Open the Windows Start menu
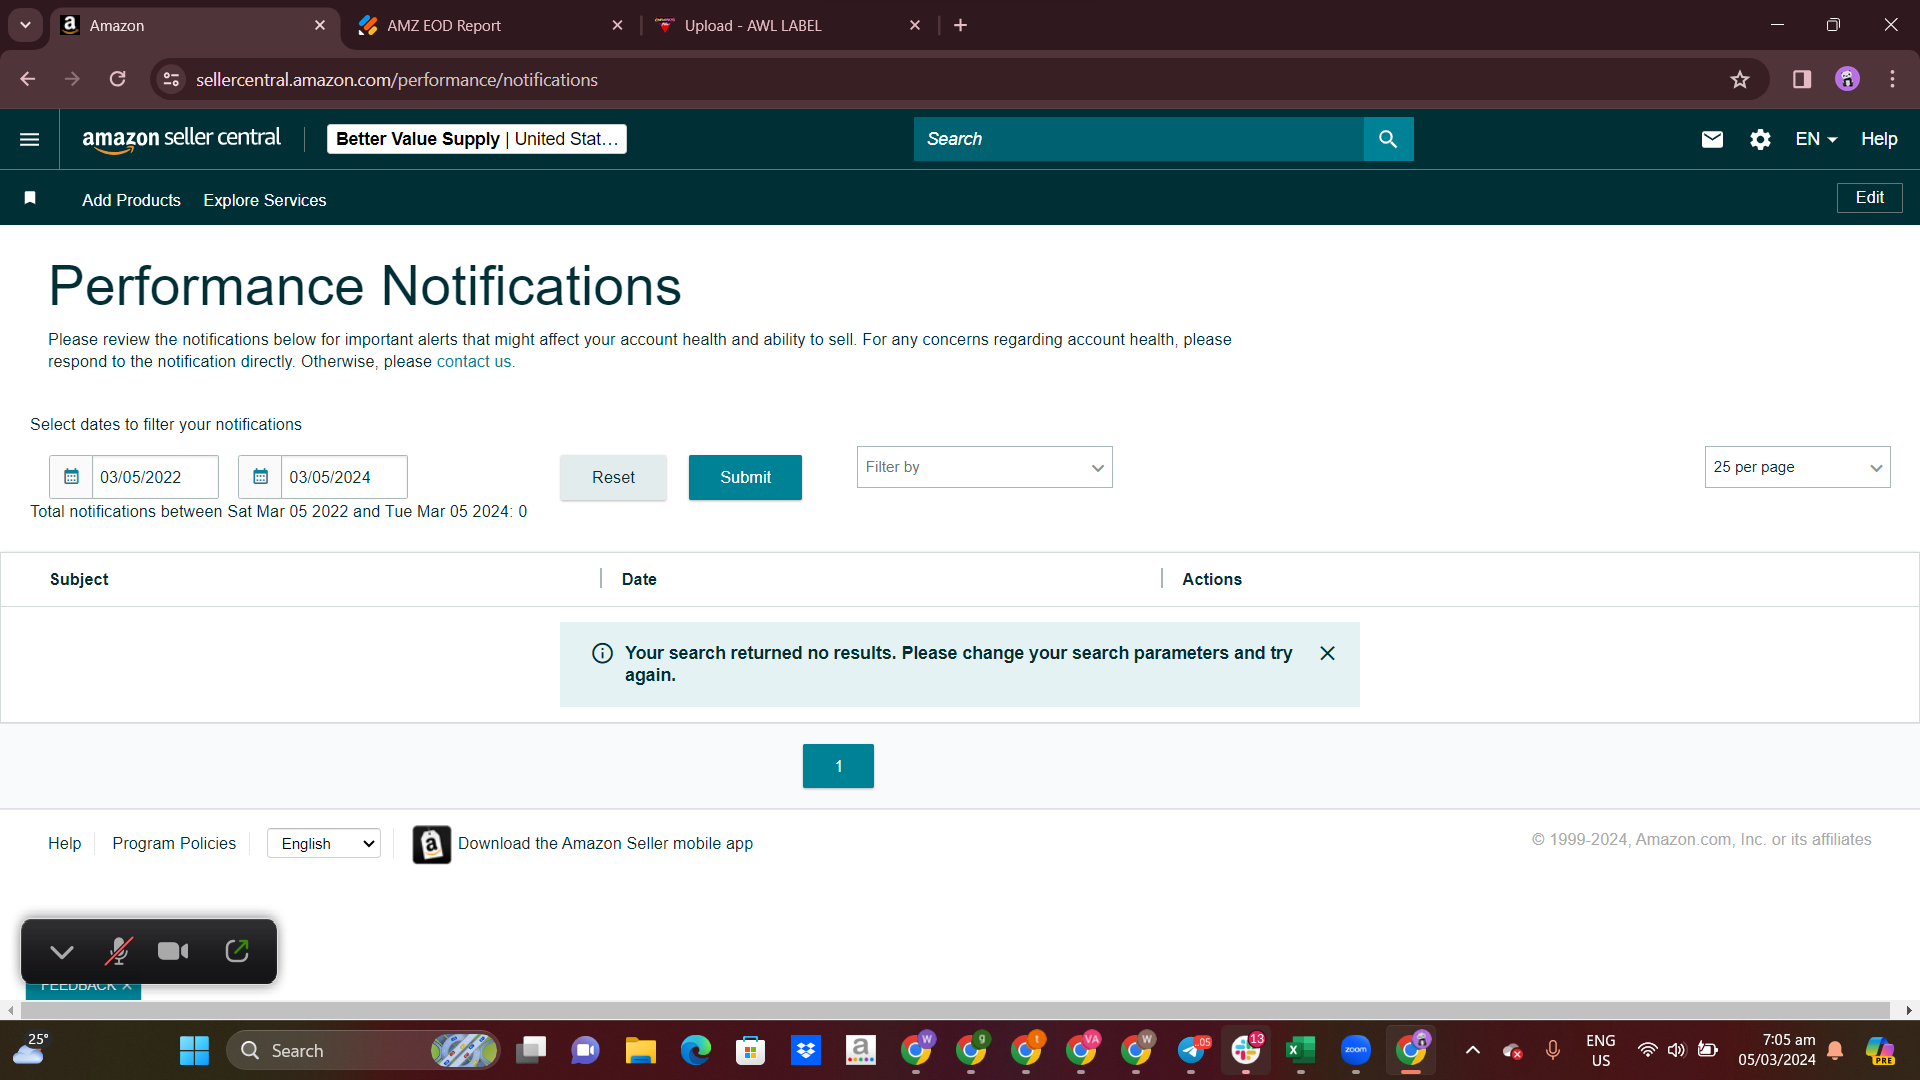This screenshot has height=1080, width=1920. coord(194,1050)
